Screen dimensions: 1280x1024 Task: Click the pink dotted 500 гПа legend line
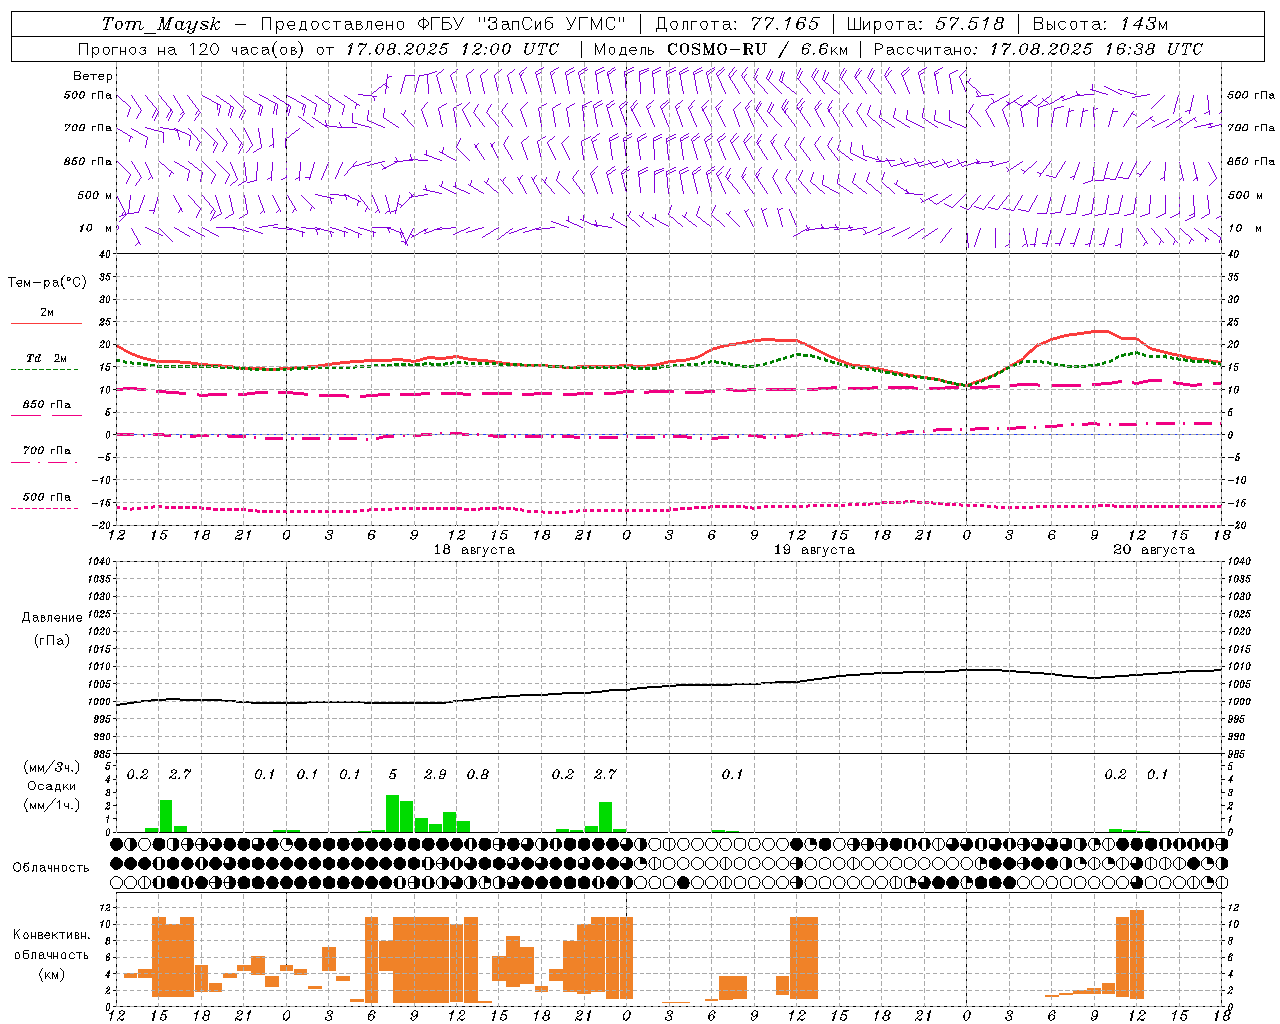[x=44, y=508]
